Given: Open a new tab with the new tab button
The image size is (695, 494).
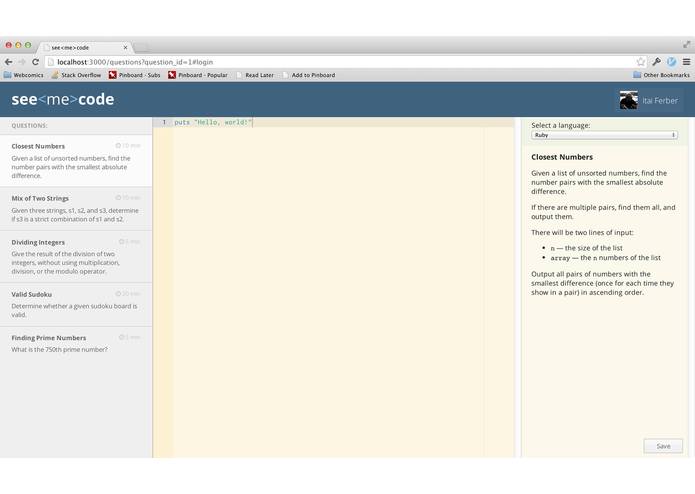Looking at the screenshot, I should 141,47.
